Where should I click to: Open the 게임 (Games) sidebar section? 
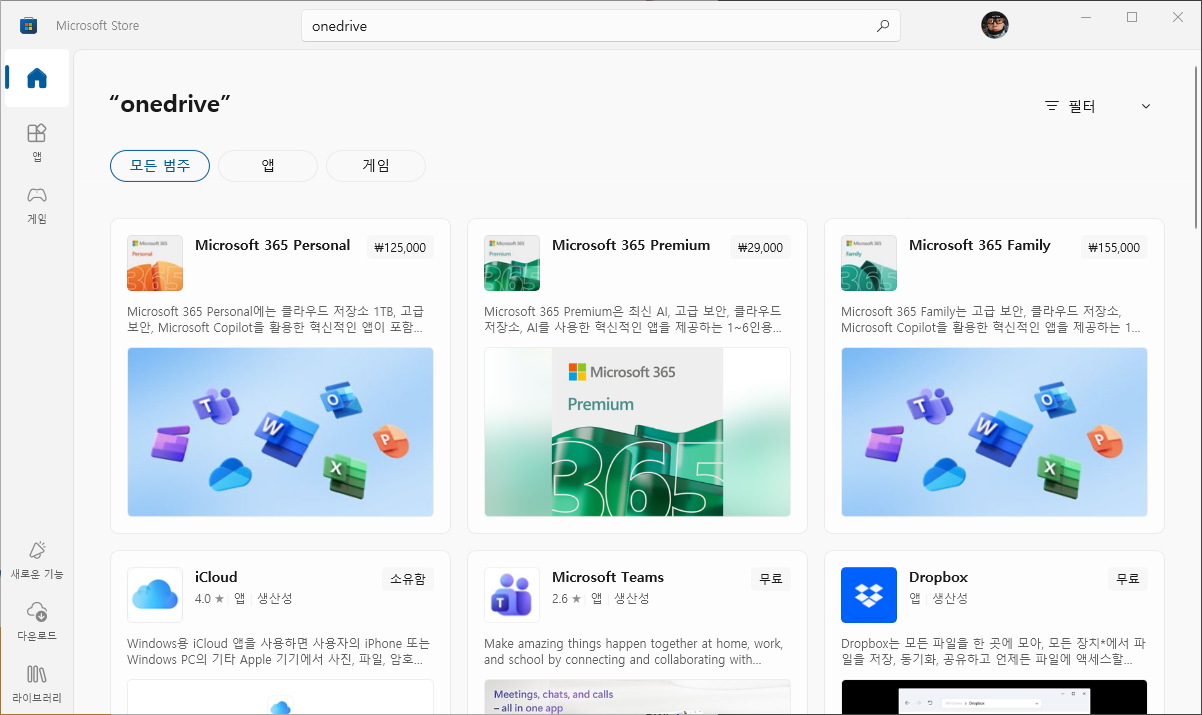point(36,203)
